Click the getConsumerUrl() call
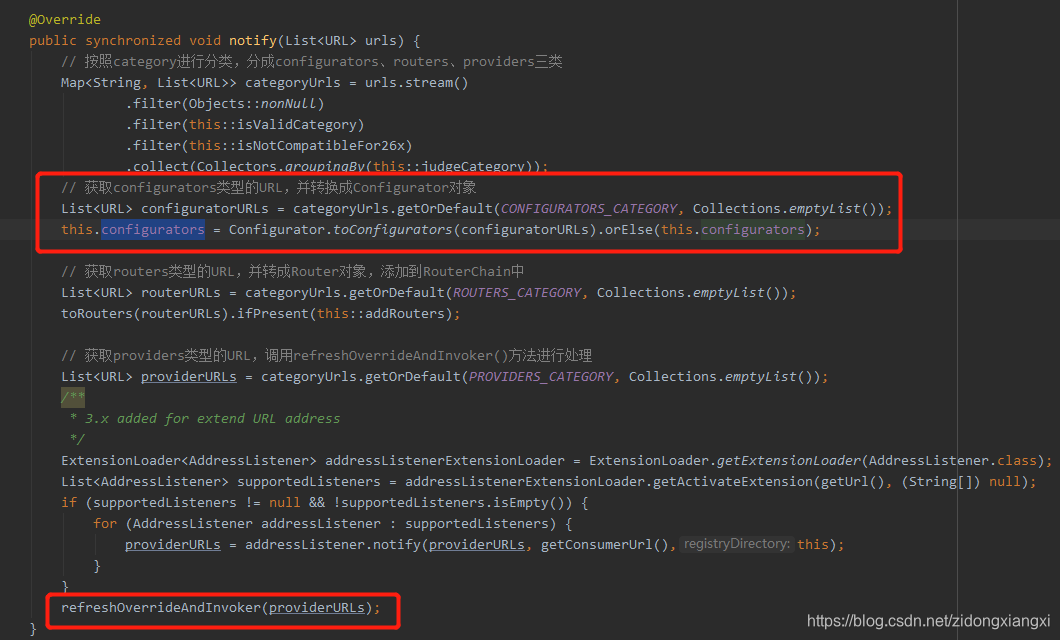Viewport: 1060px width, 640px height. pyautogui.click(x=605, y=544)
